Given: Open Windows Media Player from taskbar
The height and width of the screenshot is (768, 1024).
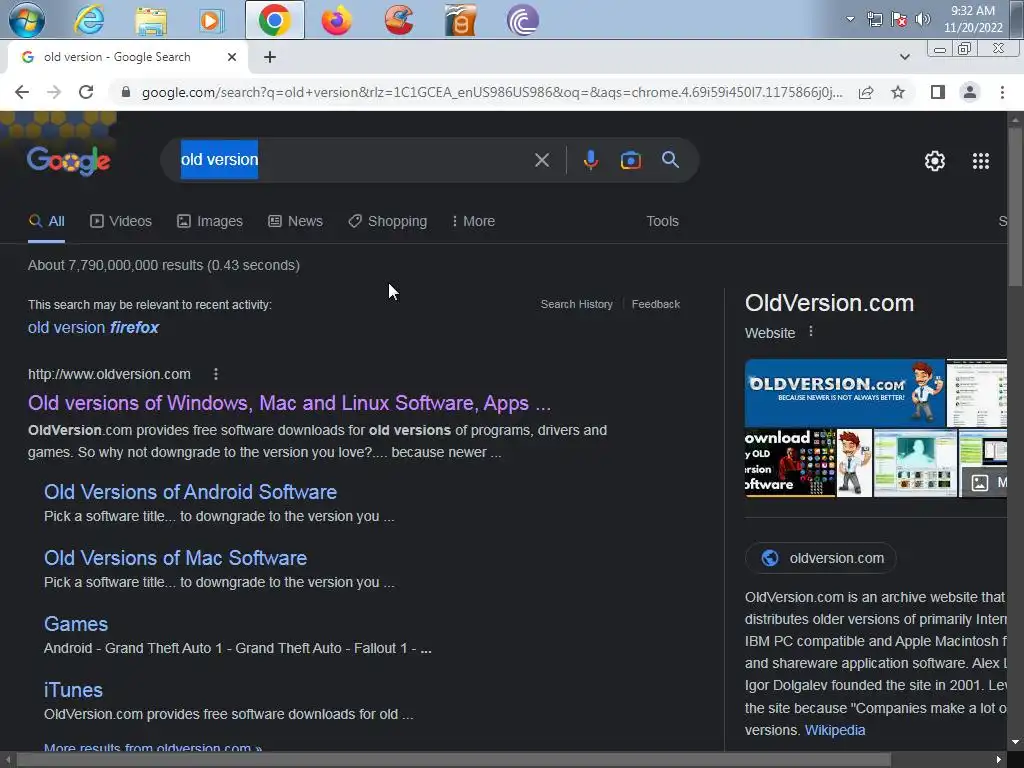Looking at the screenshot, I should pos(212,20).
